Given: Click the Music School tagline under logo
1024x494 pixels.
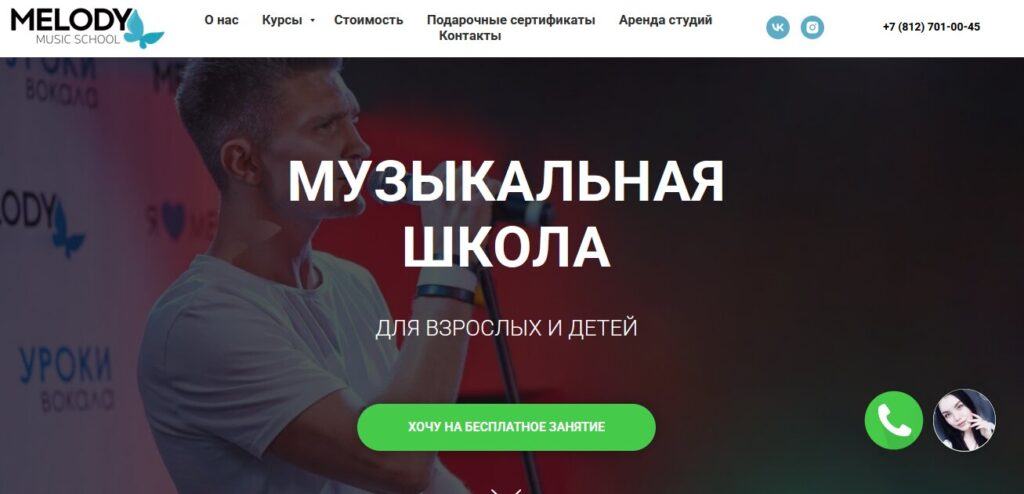Looking at the screenshot, I should click(x=78, y=39).
